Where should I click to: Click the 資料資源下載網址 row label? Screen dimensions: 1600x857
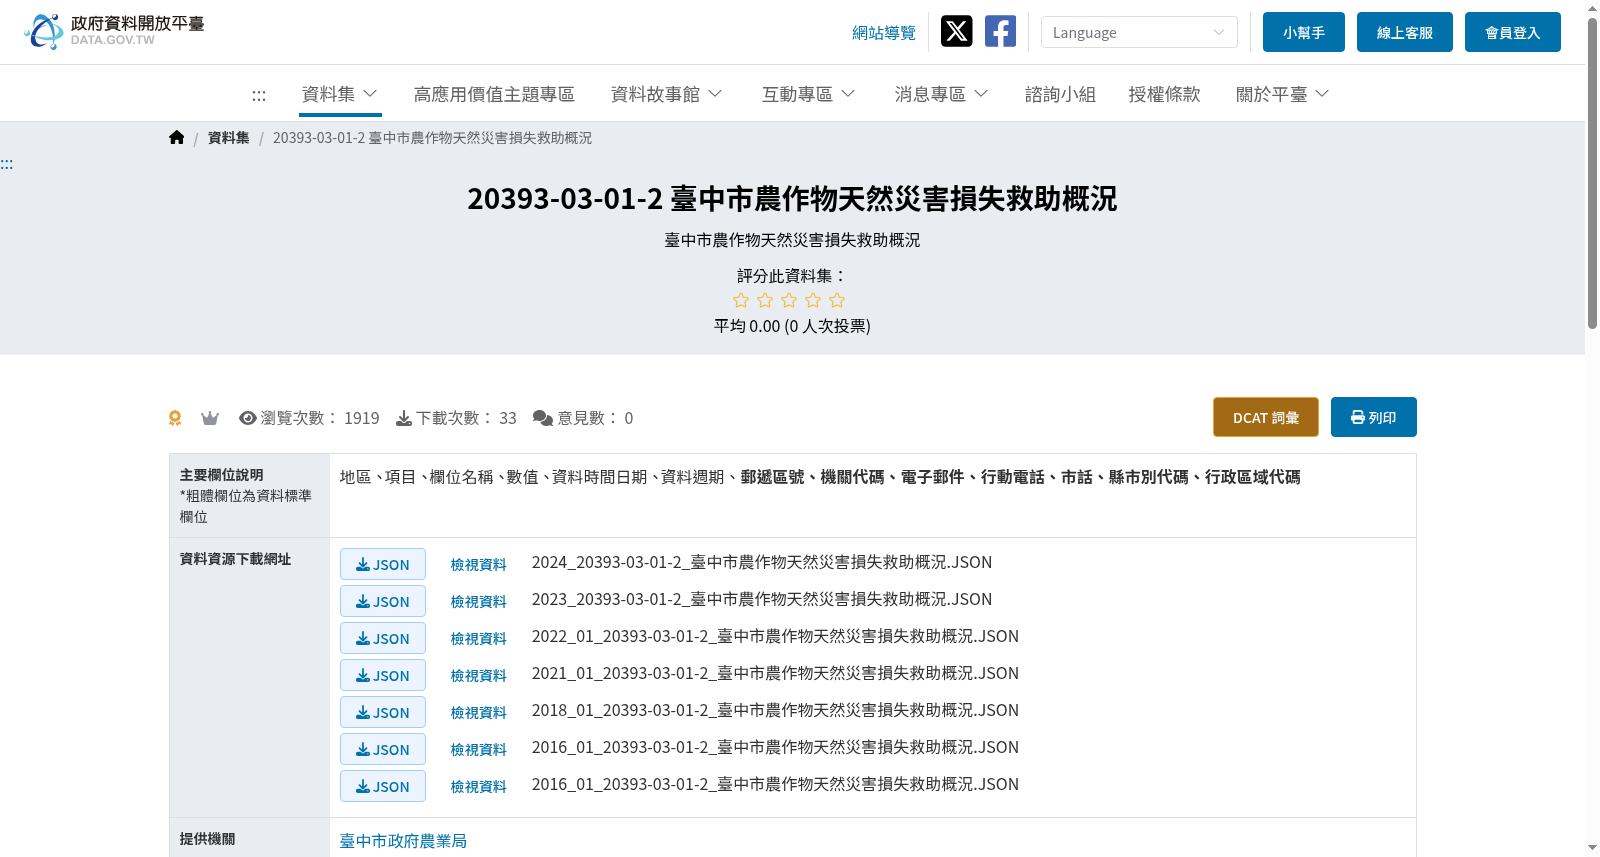pos(235,559)
